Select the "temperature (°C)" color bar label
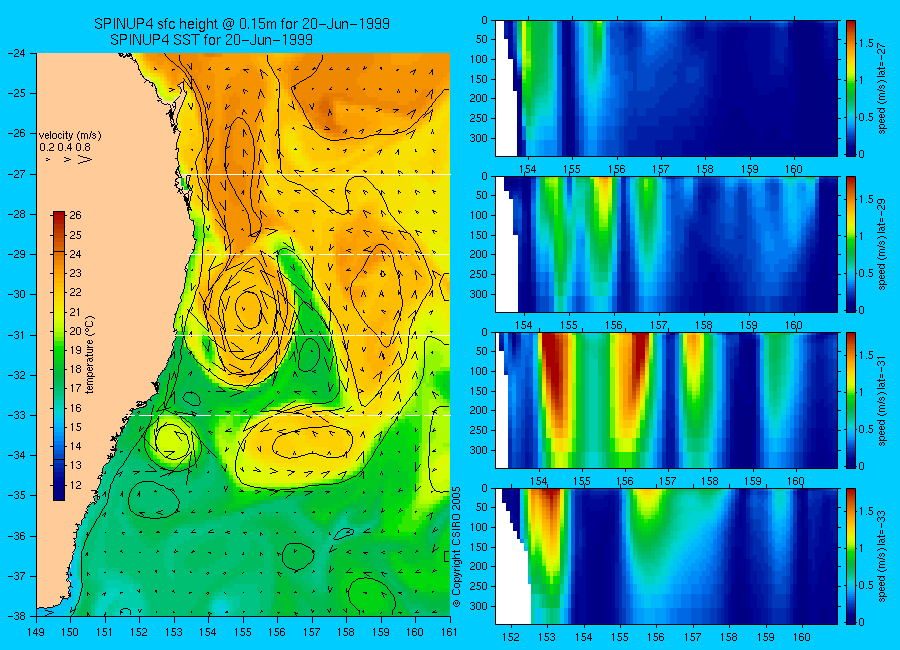 [90, 355]
